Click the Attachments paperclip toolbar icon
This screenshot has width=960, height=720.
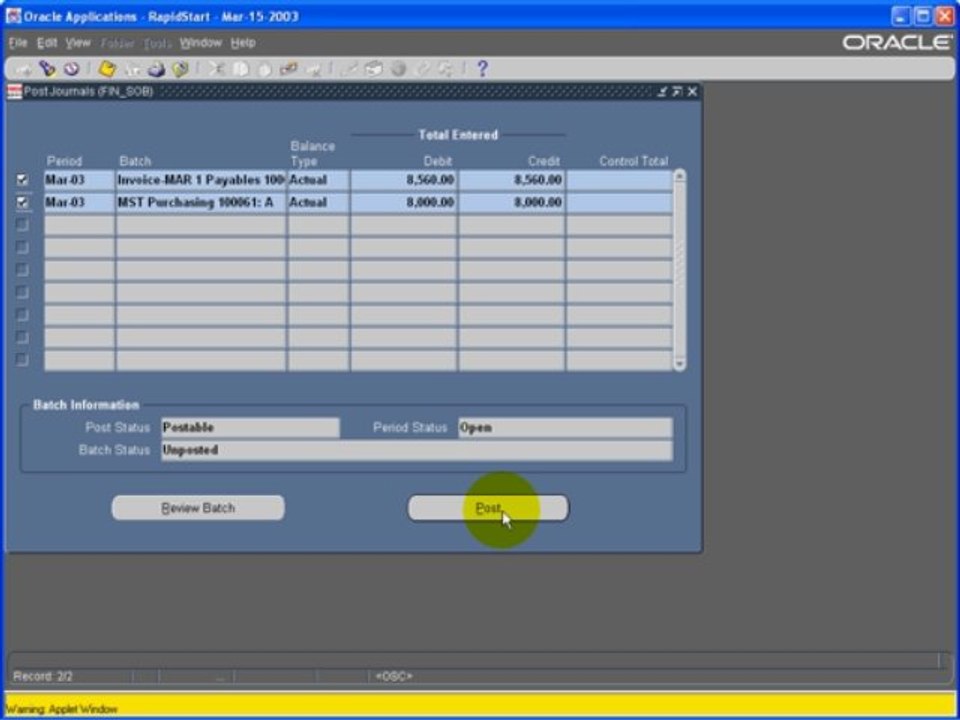(x=422, y=69)
